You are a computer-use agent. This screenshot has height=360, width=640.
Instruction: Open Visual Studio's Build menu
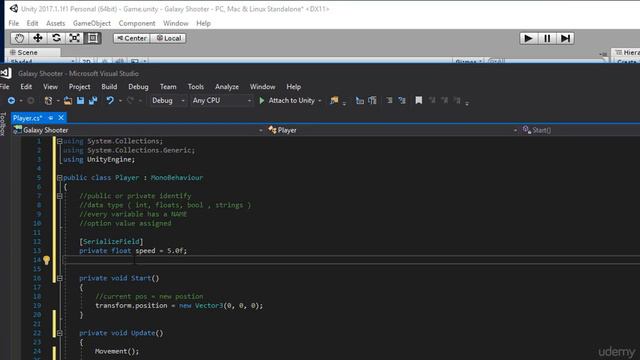(109, 87)
